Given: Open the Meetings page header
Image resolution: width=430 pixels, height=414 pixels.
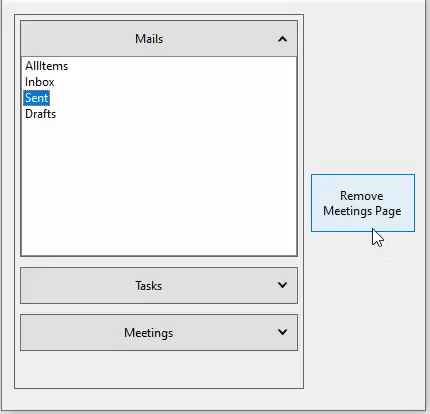Looking at the screenshot, I should click(x=159, y=333).
